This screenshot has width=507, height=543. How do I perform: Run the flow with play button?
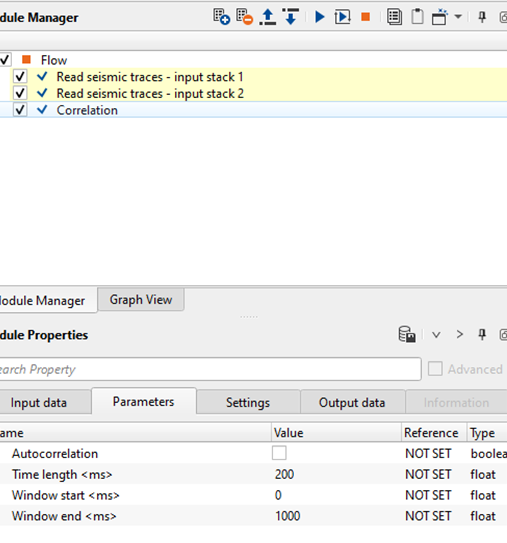click(320, 17)
